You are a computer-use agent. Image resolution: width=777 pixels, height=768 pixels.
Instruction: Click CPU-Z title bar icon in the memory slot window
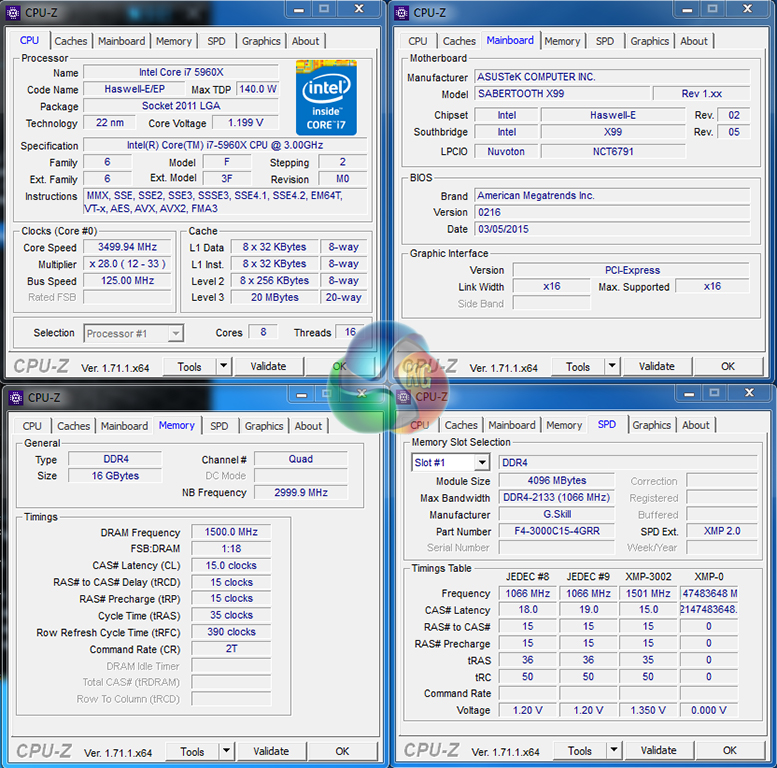click(x=402, y=397)
